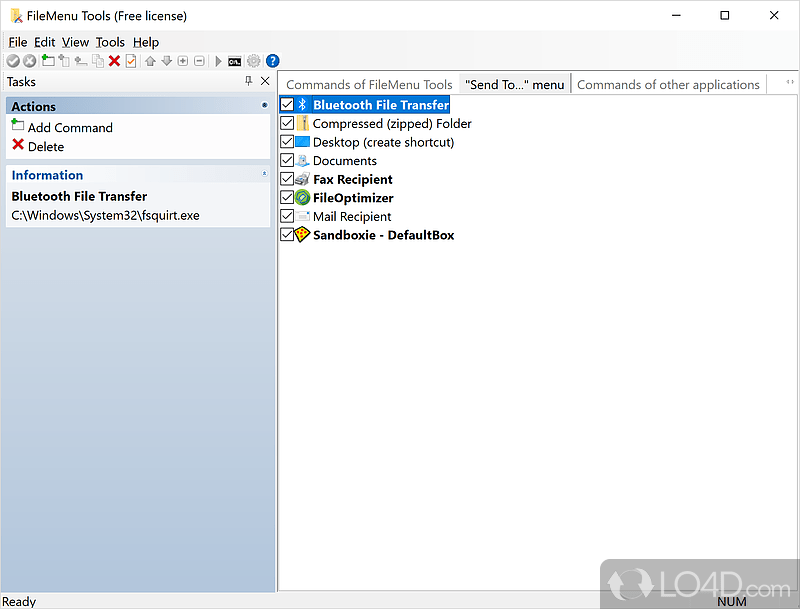Uncheck the Fax Recipient entry
The image size is (800, 609).
[287, 179]
